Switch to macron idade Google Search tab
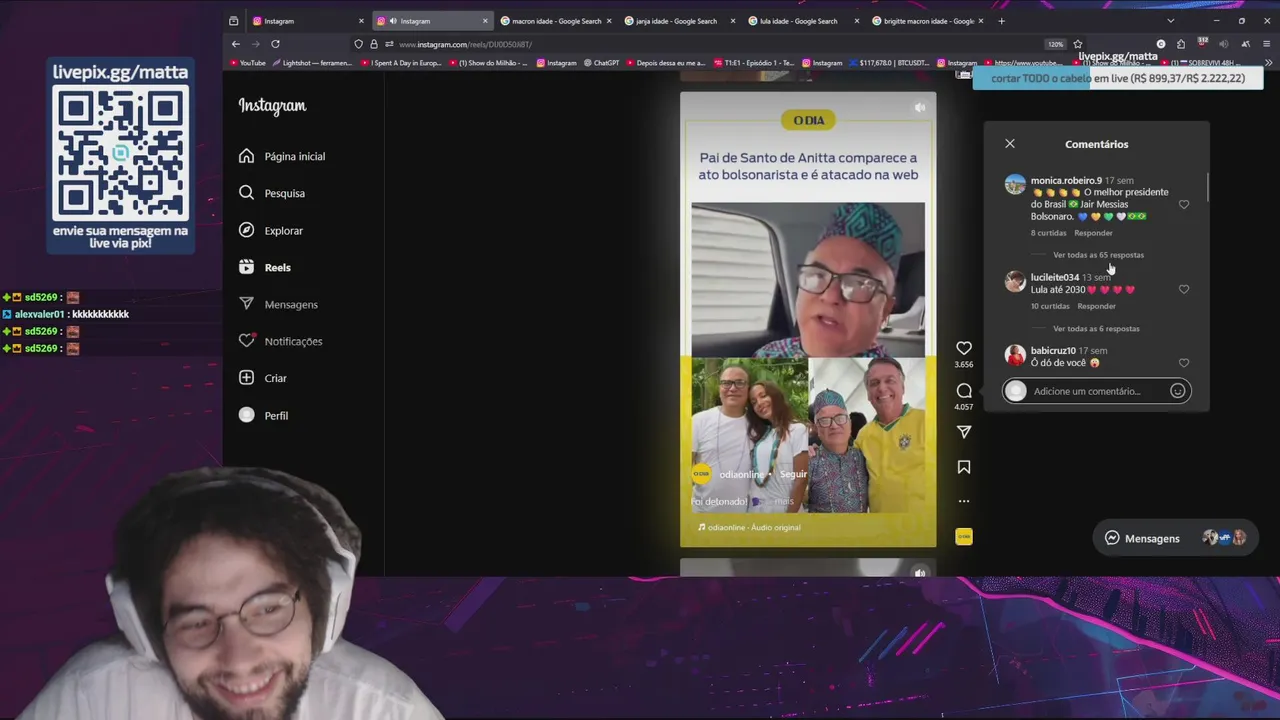 point(555,21)
